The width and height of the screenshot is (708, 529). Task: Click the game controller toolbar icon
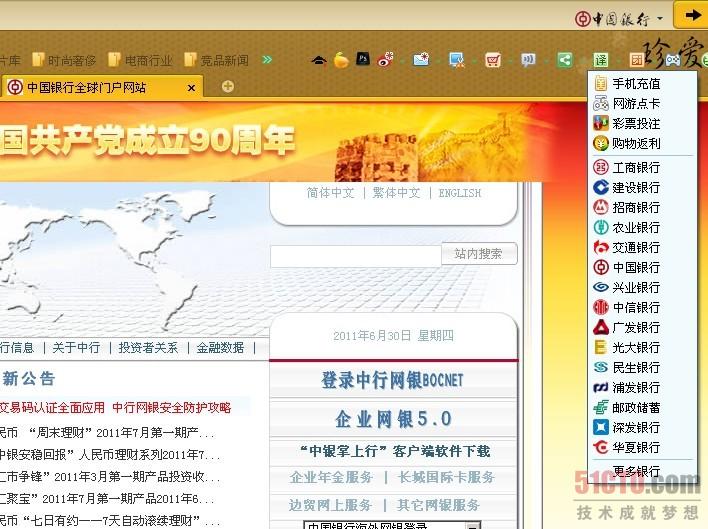tap(673, 60)
